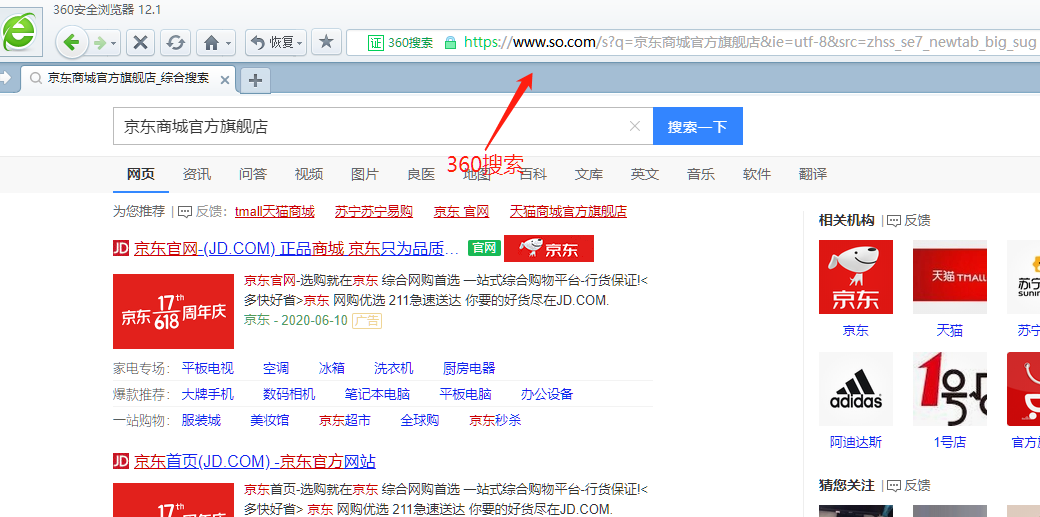Switch to the 音乐 category
Image resolution: width=1040 pixels, height=517 pixels.
[x=701, y=175]
